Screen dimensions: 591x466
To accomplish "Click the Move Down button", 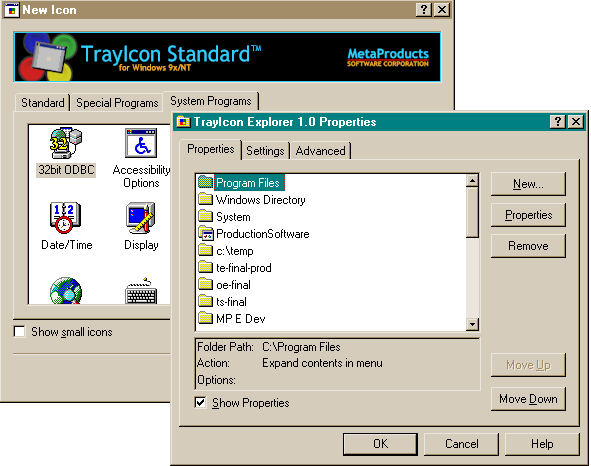I will [x=528, y=399].
